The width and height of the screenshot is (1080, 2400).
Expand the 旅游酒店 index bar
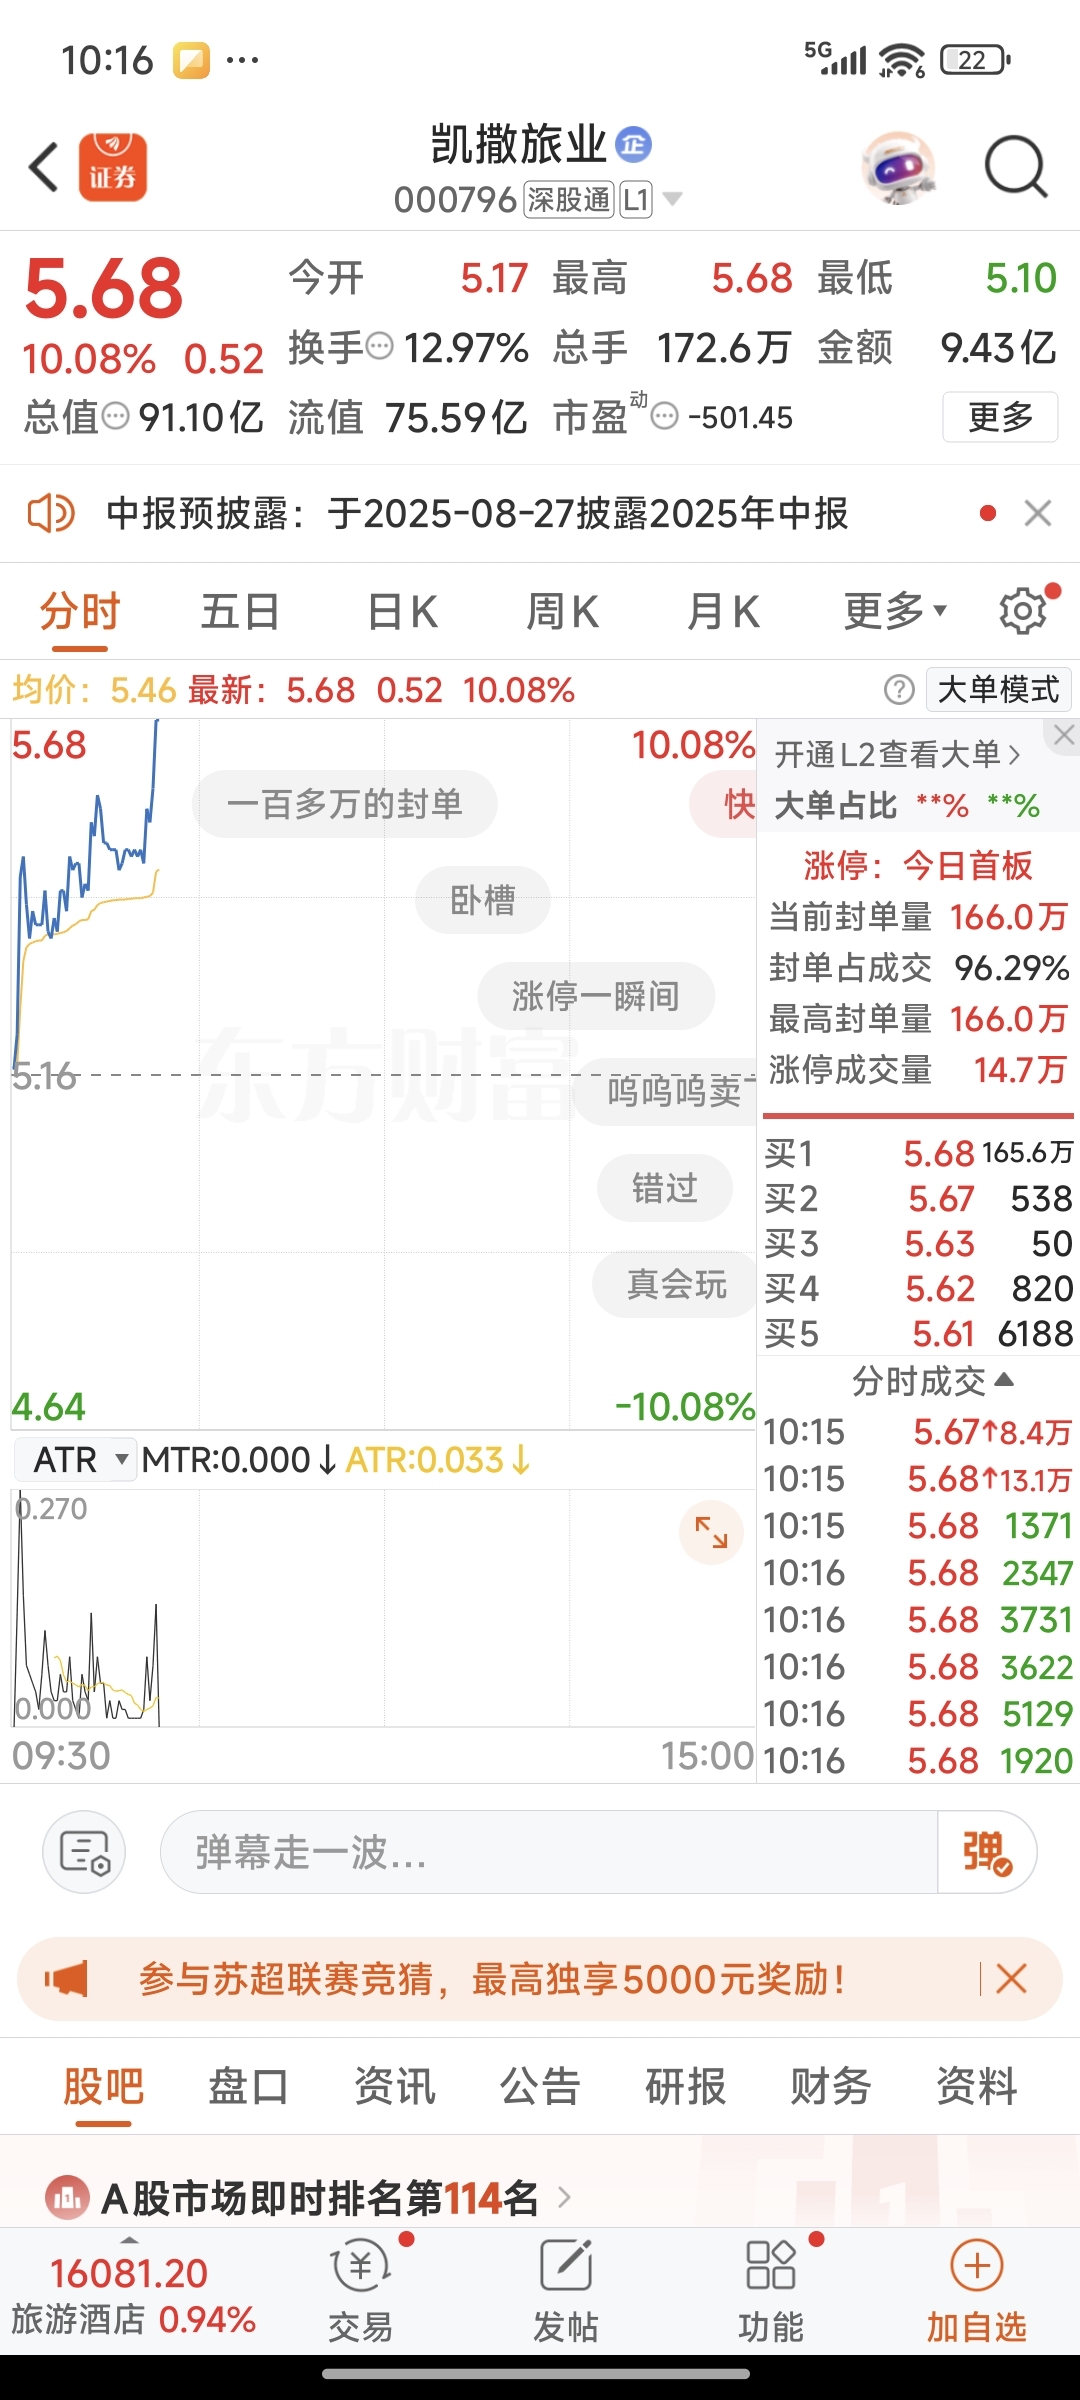coord(133,2290)
